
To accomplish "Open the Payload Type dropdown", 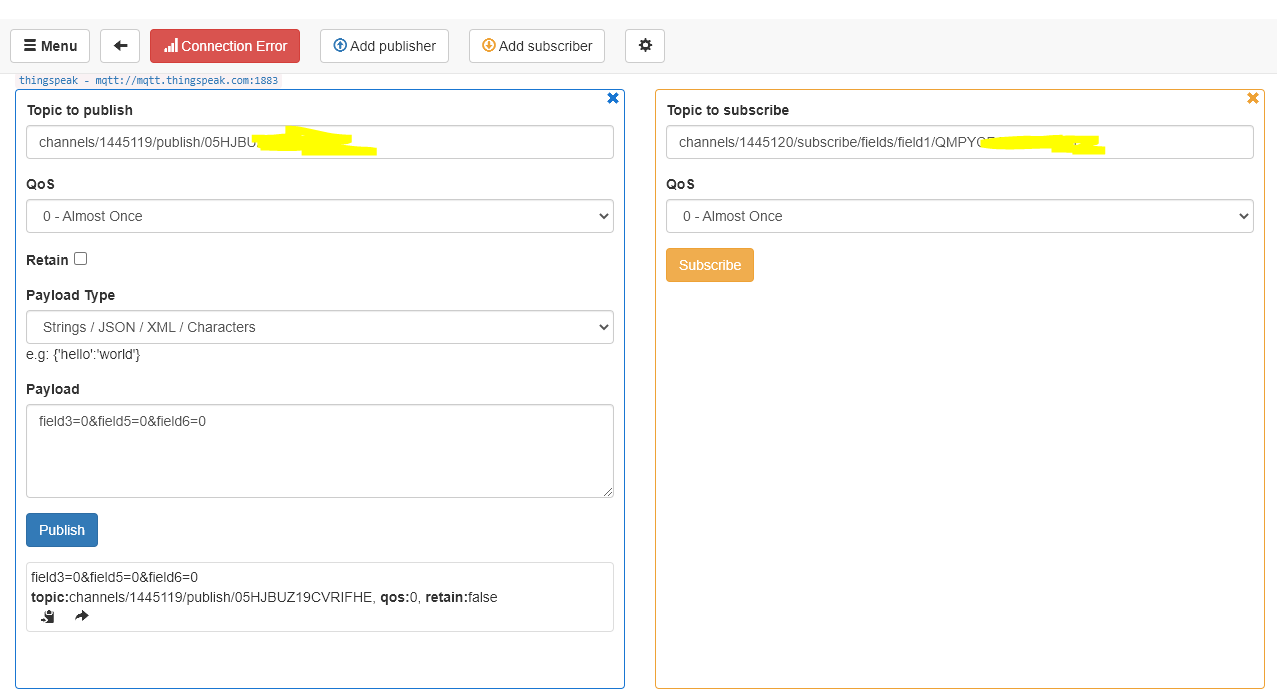I will [x=320, y=327].
